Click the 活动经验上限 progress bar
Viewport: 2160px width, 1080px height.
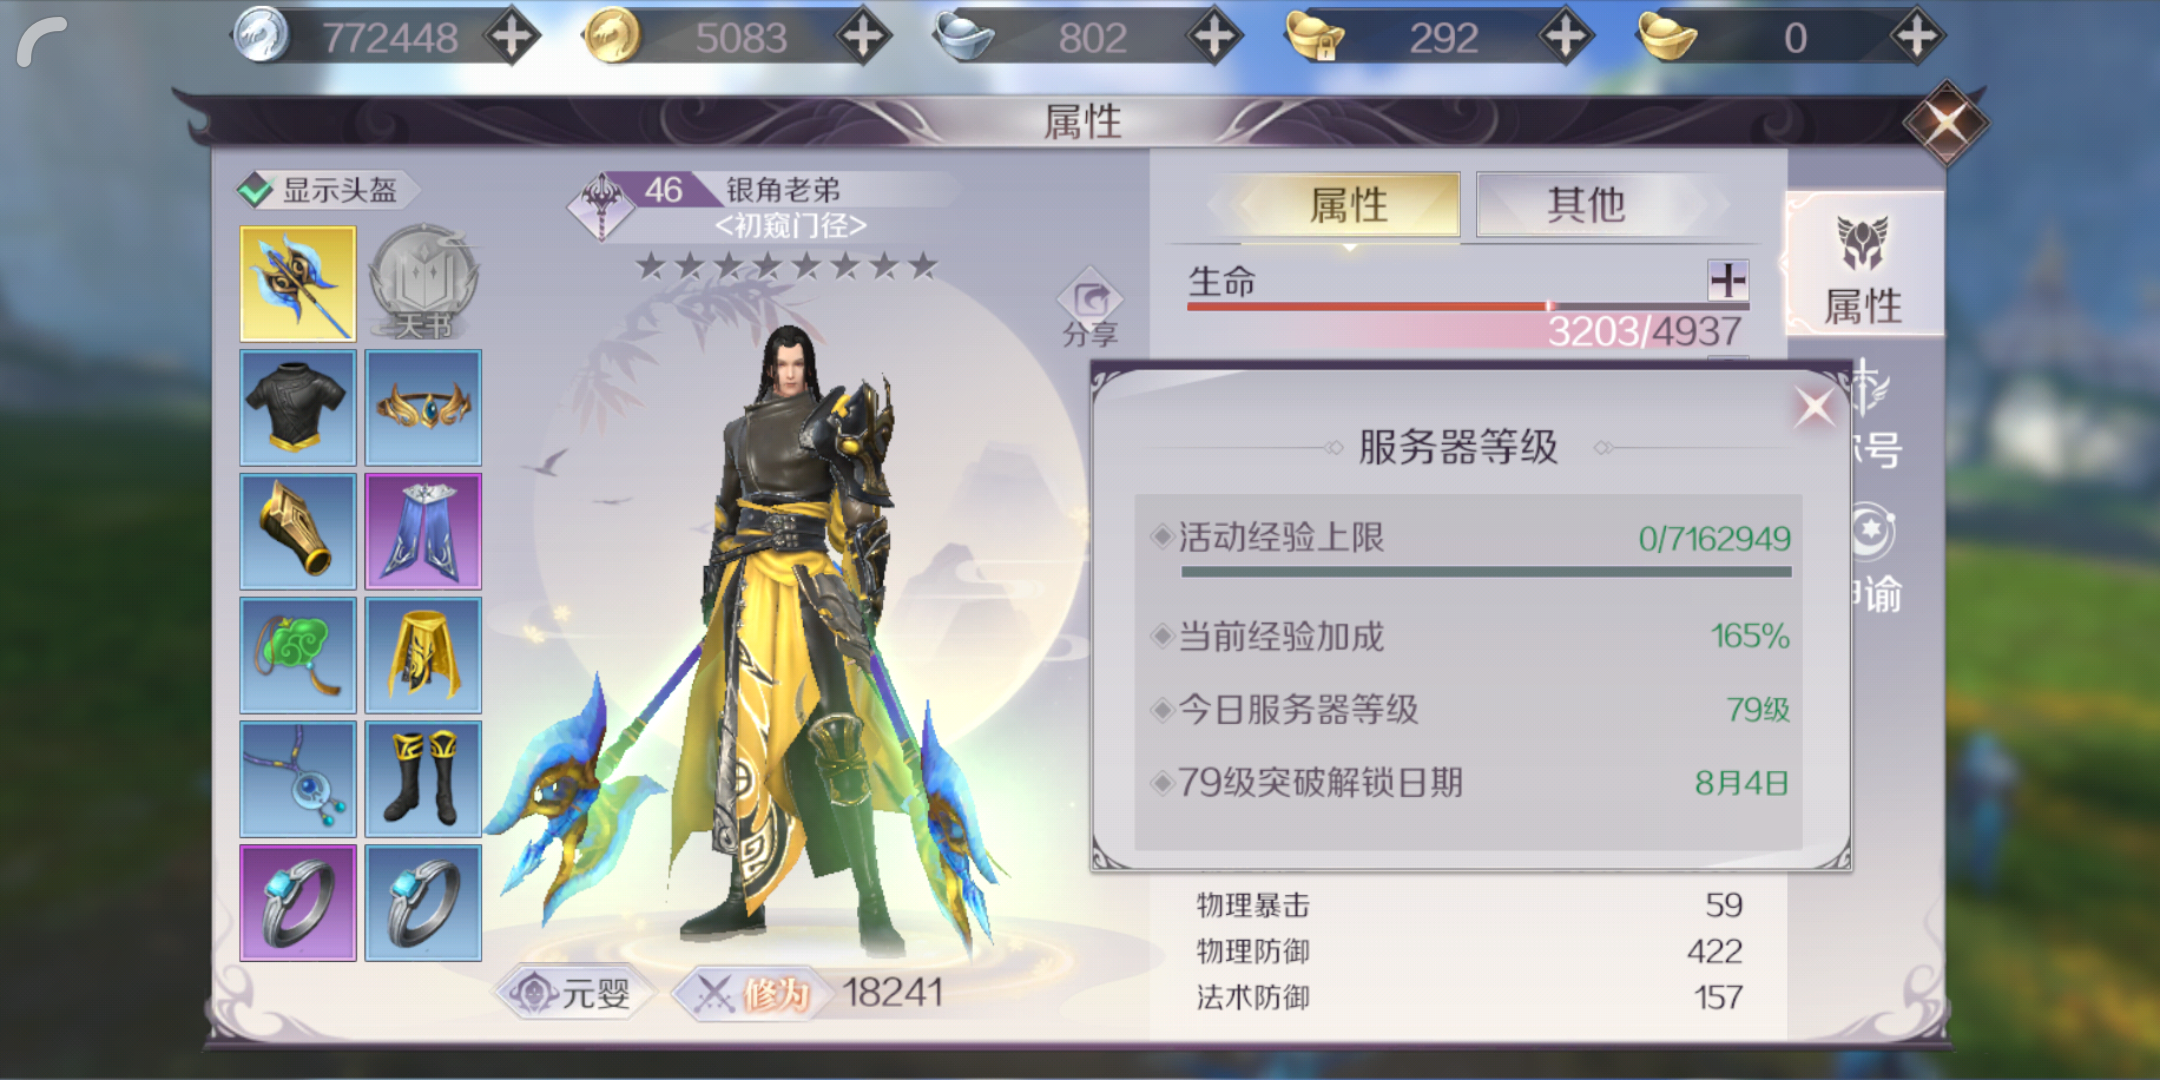tap(1486, 572)
